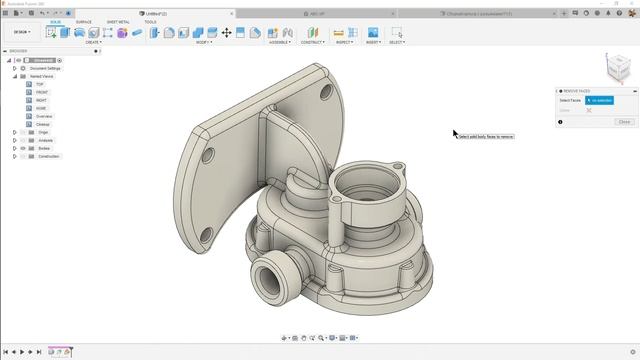Select the Move/Copy cross-arrows tool
This screenshot has height=360, width=640.
tap(227, 32)
